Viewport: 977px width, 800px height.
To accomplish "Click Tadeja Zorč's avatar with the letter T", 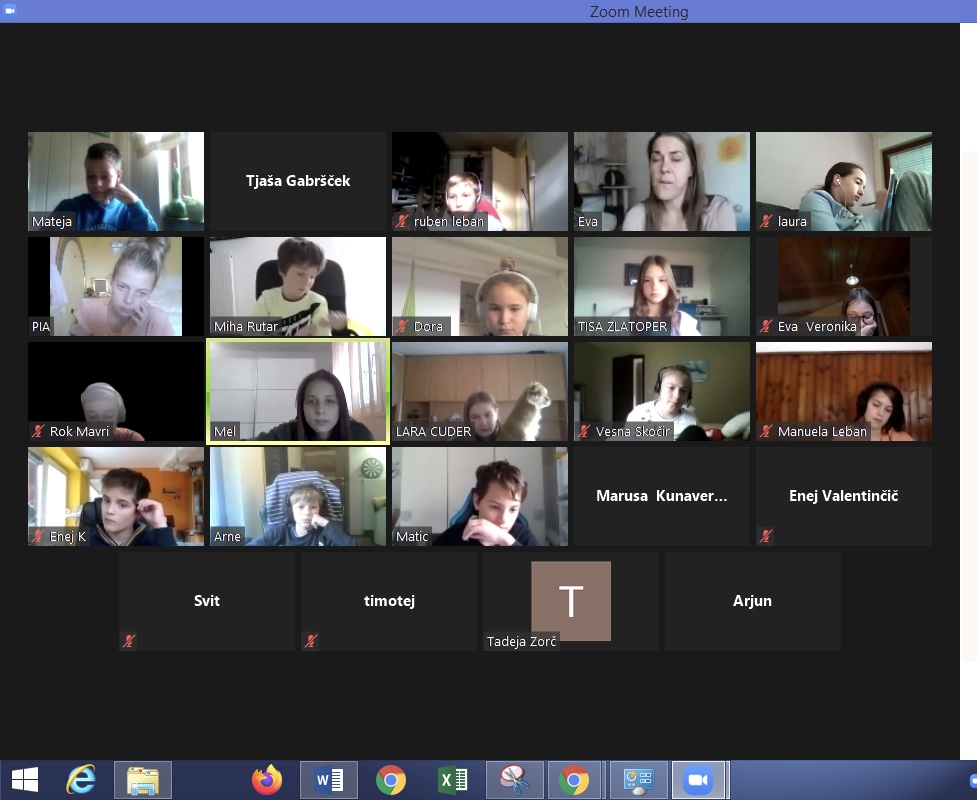I will pyautogui.click(x=571, y=601).
